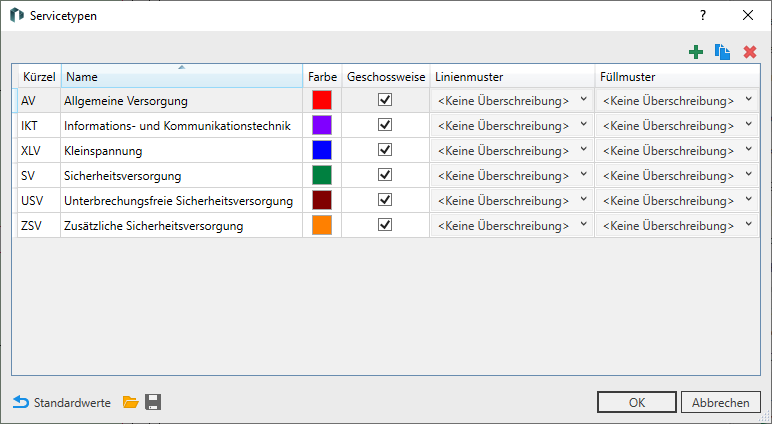Click the help question mark button
Screen dimensions: 772x424
pyautogui.click(x=703, y=15)
